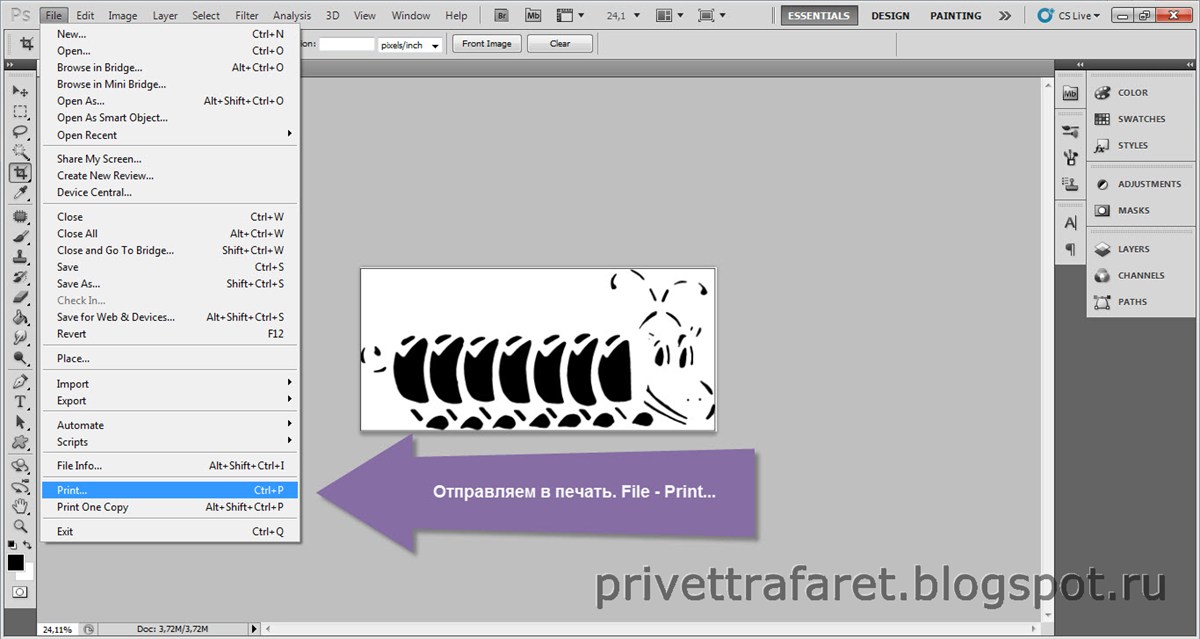Open the Filter menu

click(x=246, y=16)
